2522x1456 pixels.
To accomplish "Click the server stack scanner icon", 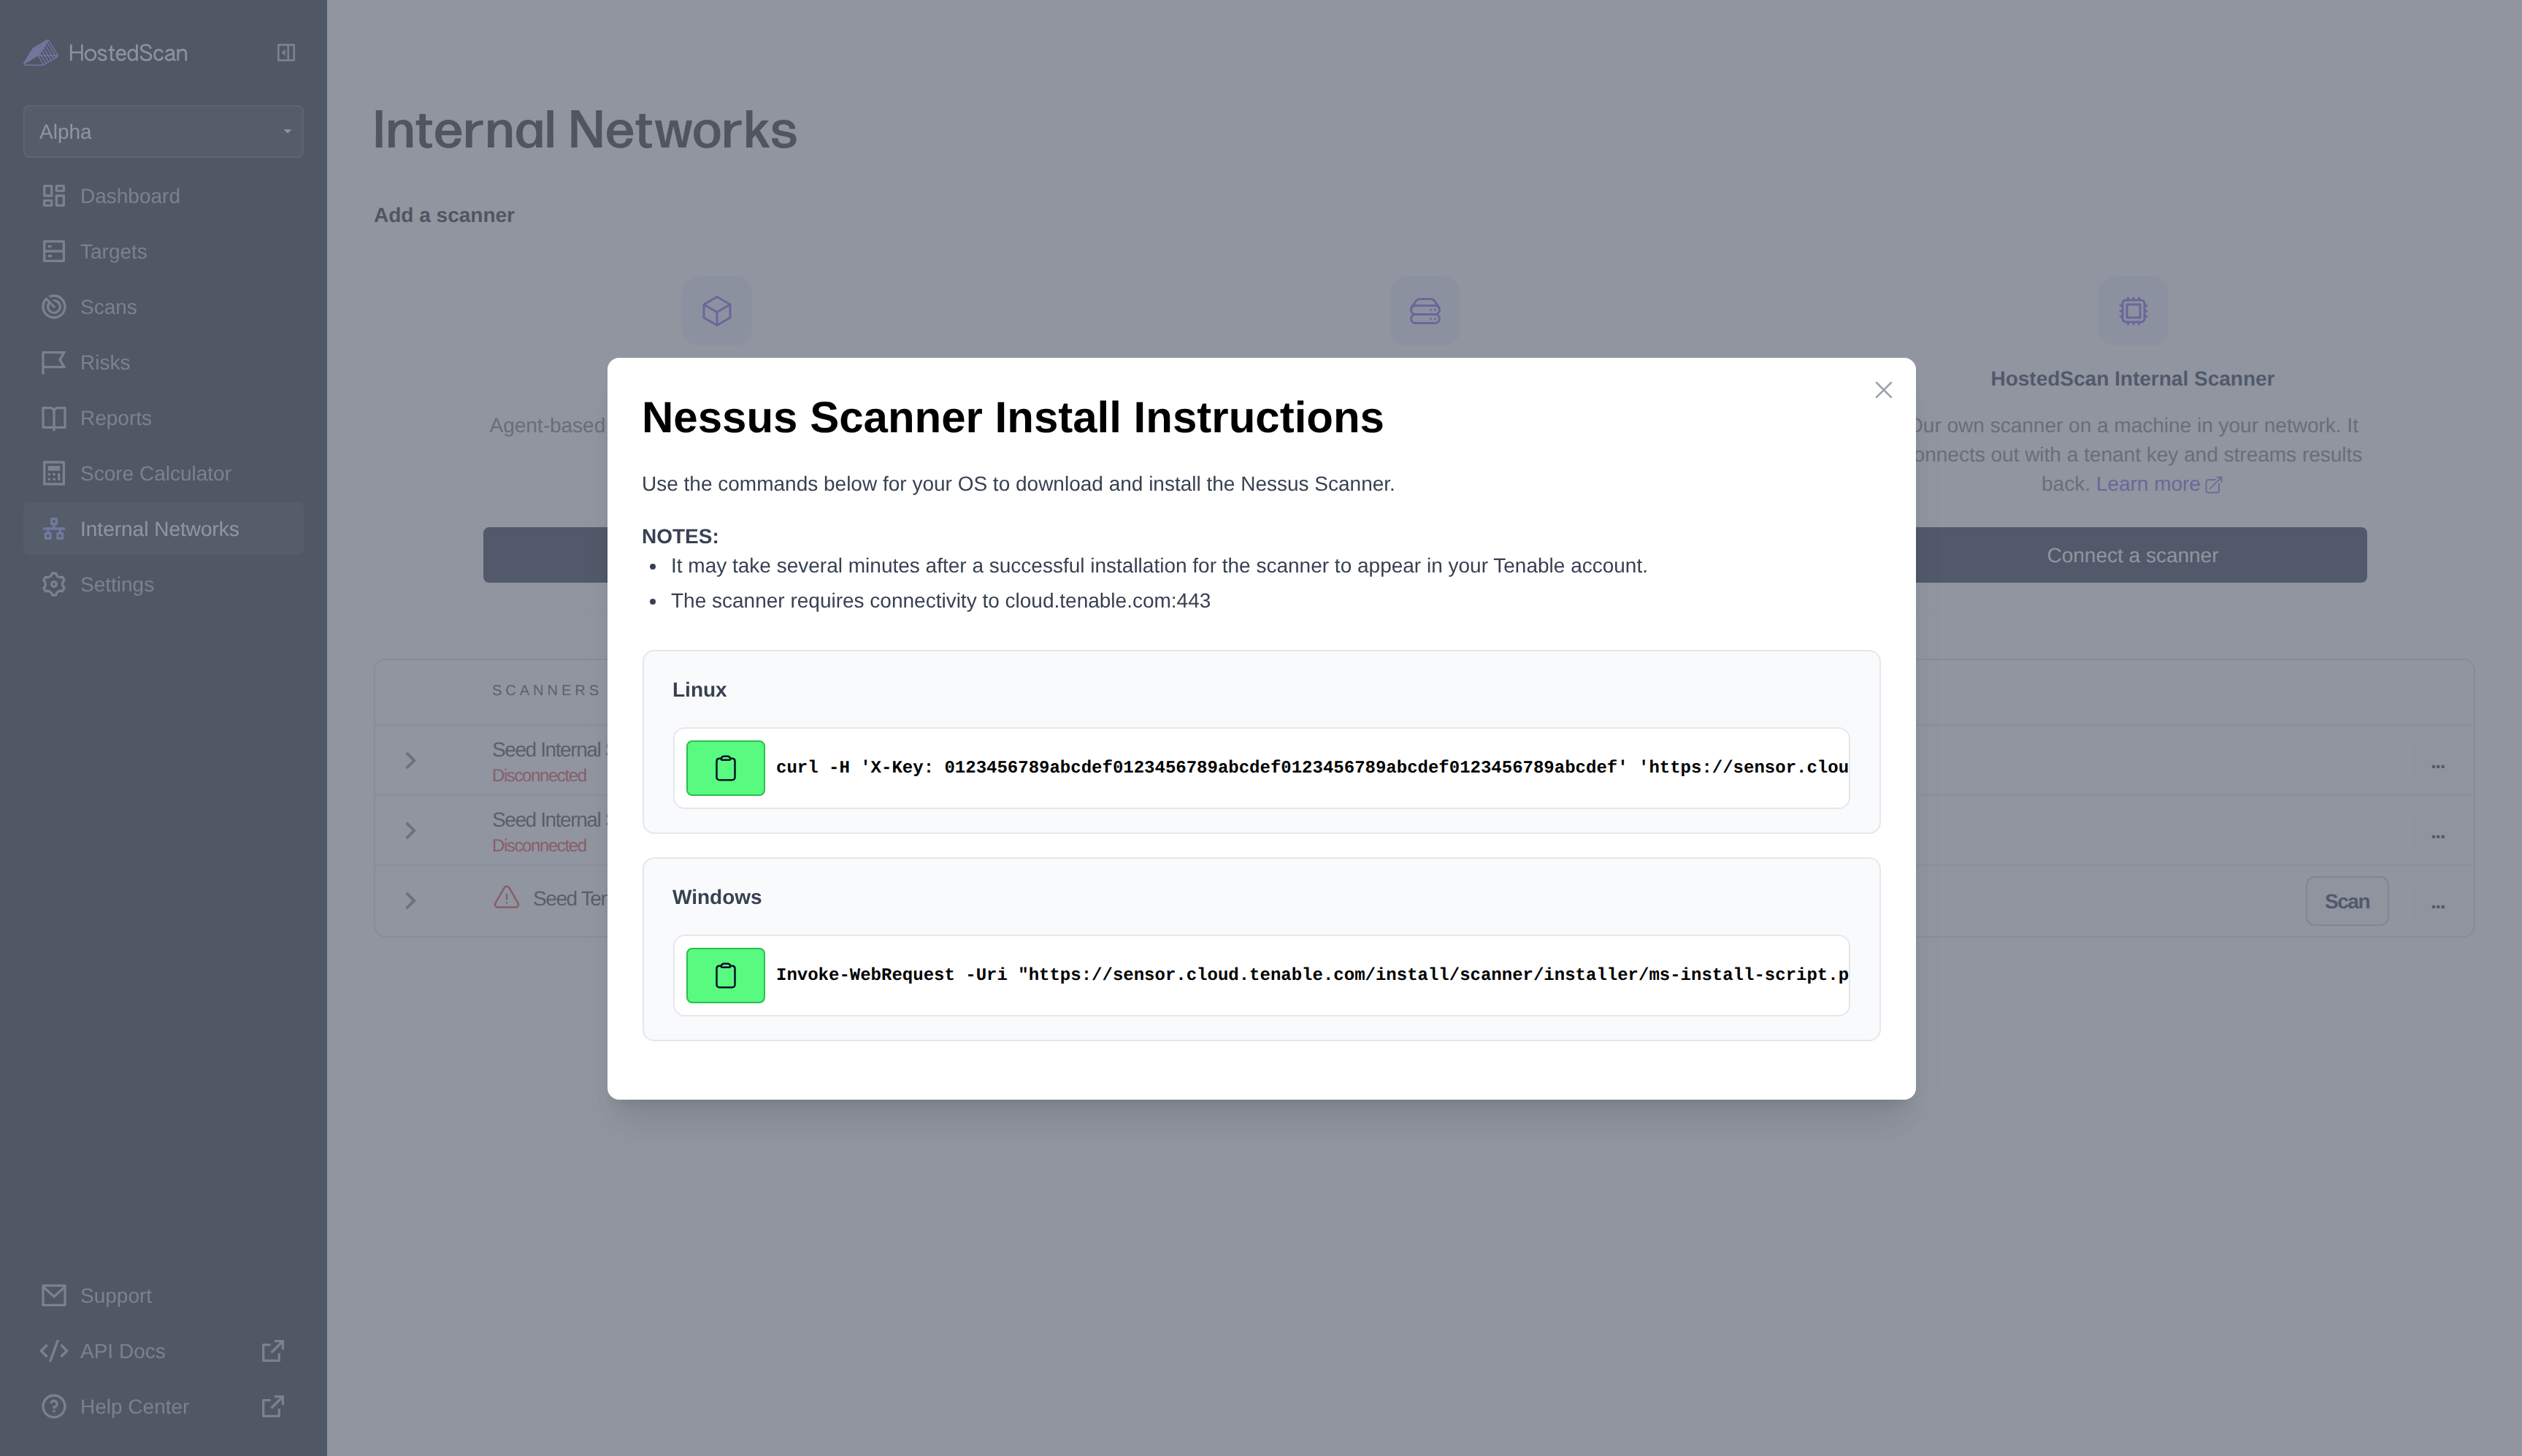I will 1424,311.
